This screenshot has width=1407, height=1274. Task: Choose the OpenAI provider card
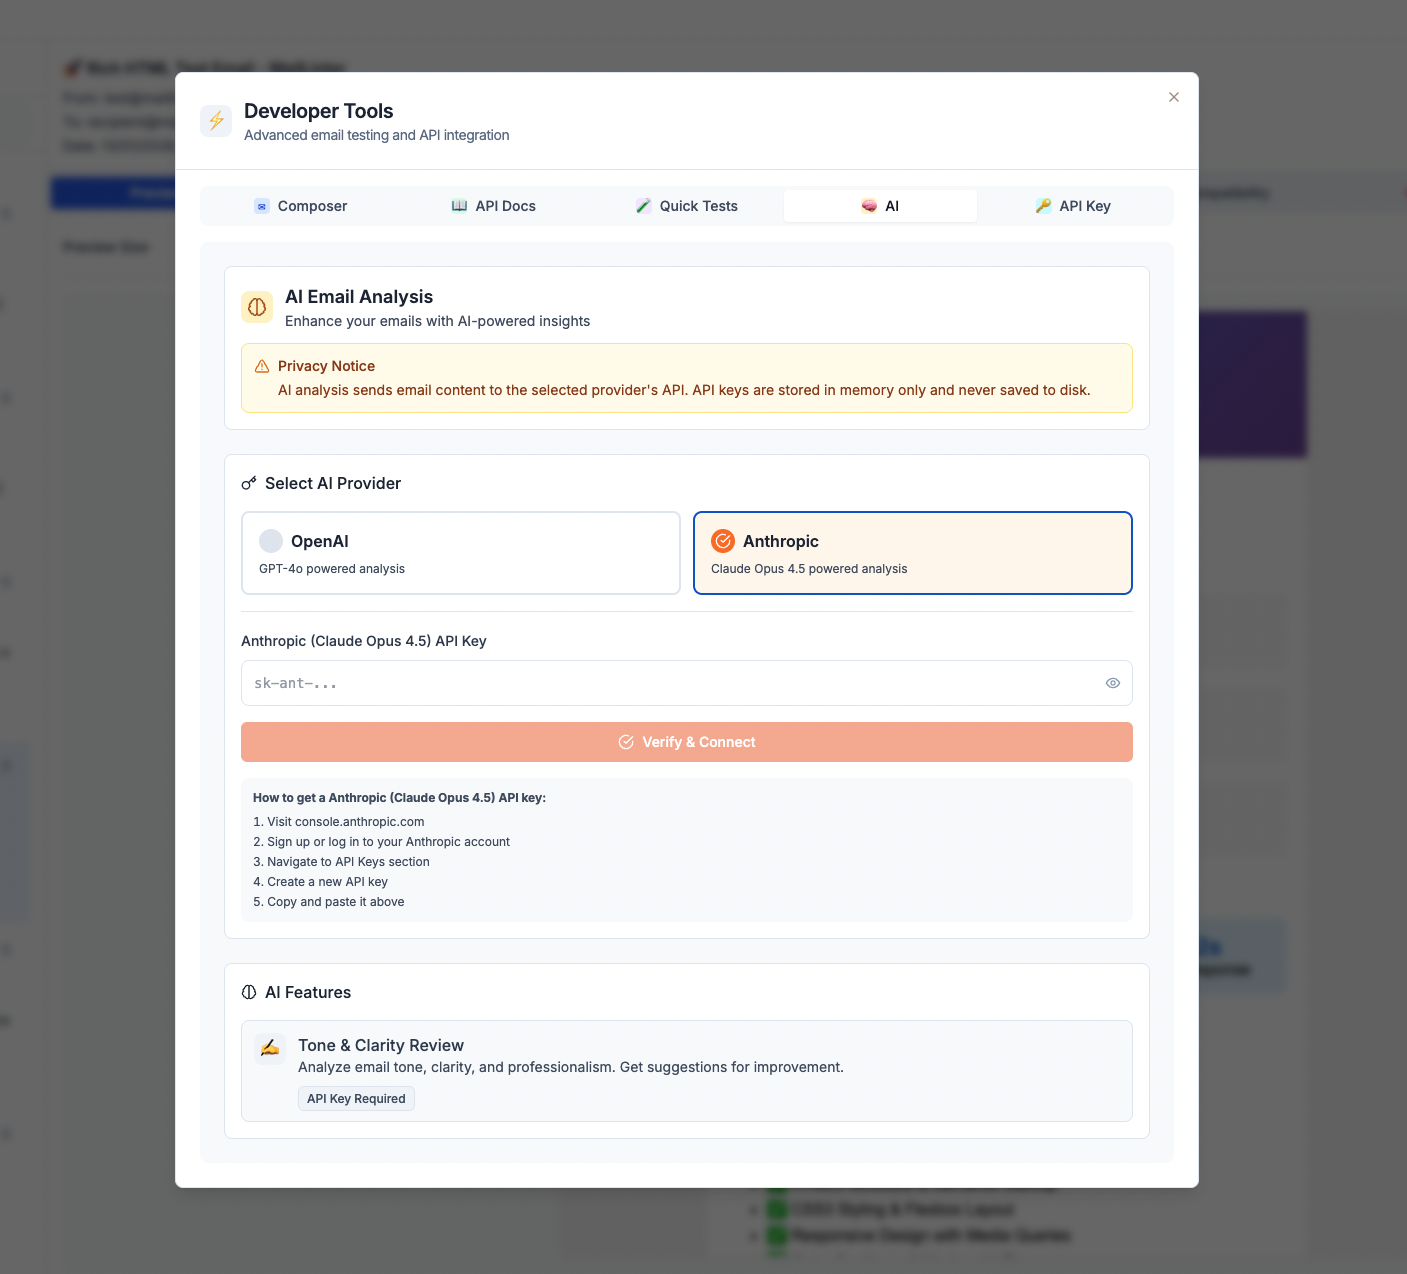point(461,553)
